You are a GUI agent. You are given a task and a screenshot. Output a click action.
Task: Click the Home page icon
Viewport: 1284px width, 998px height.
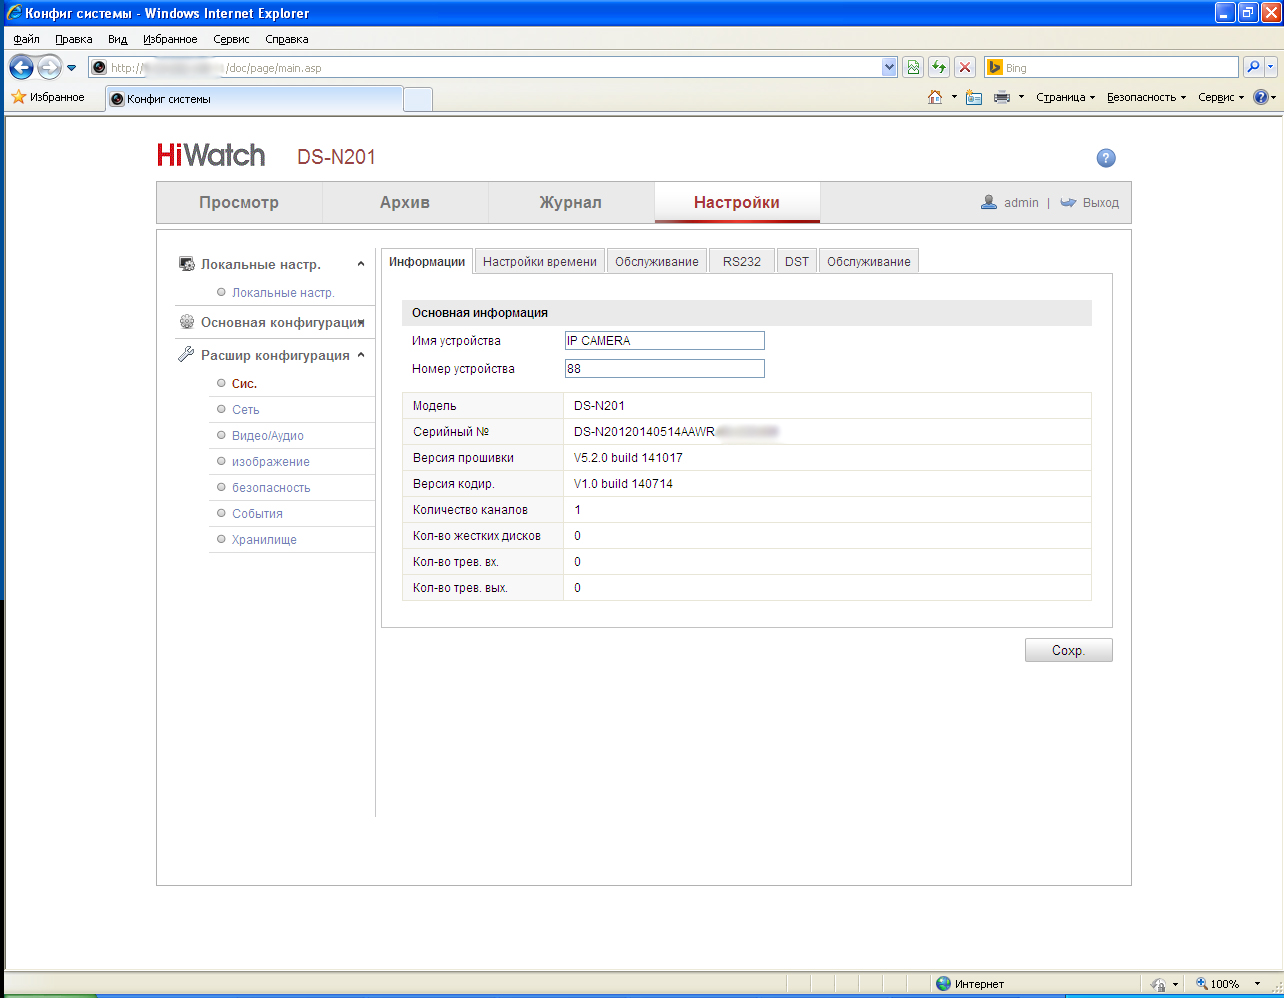pos(935,97)
